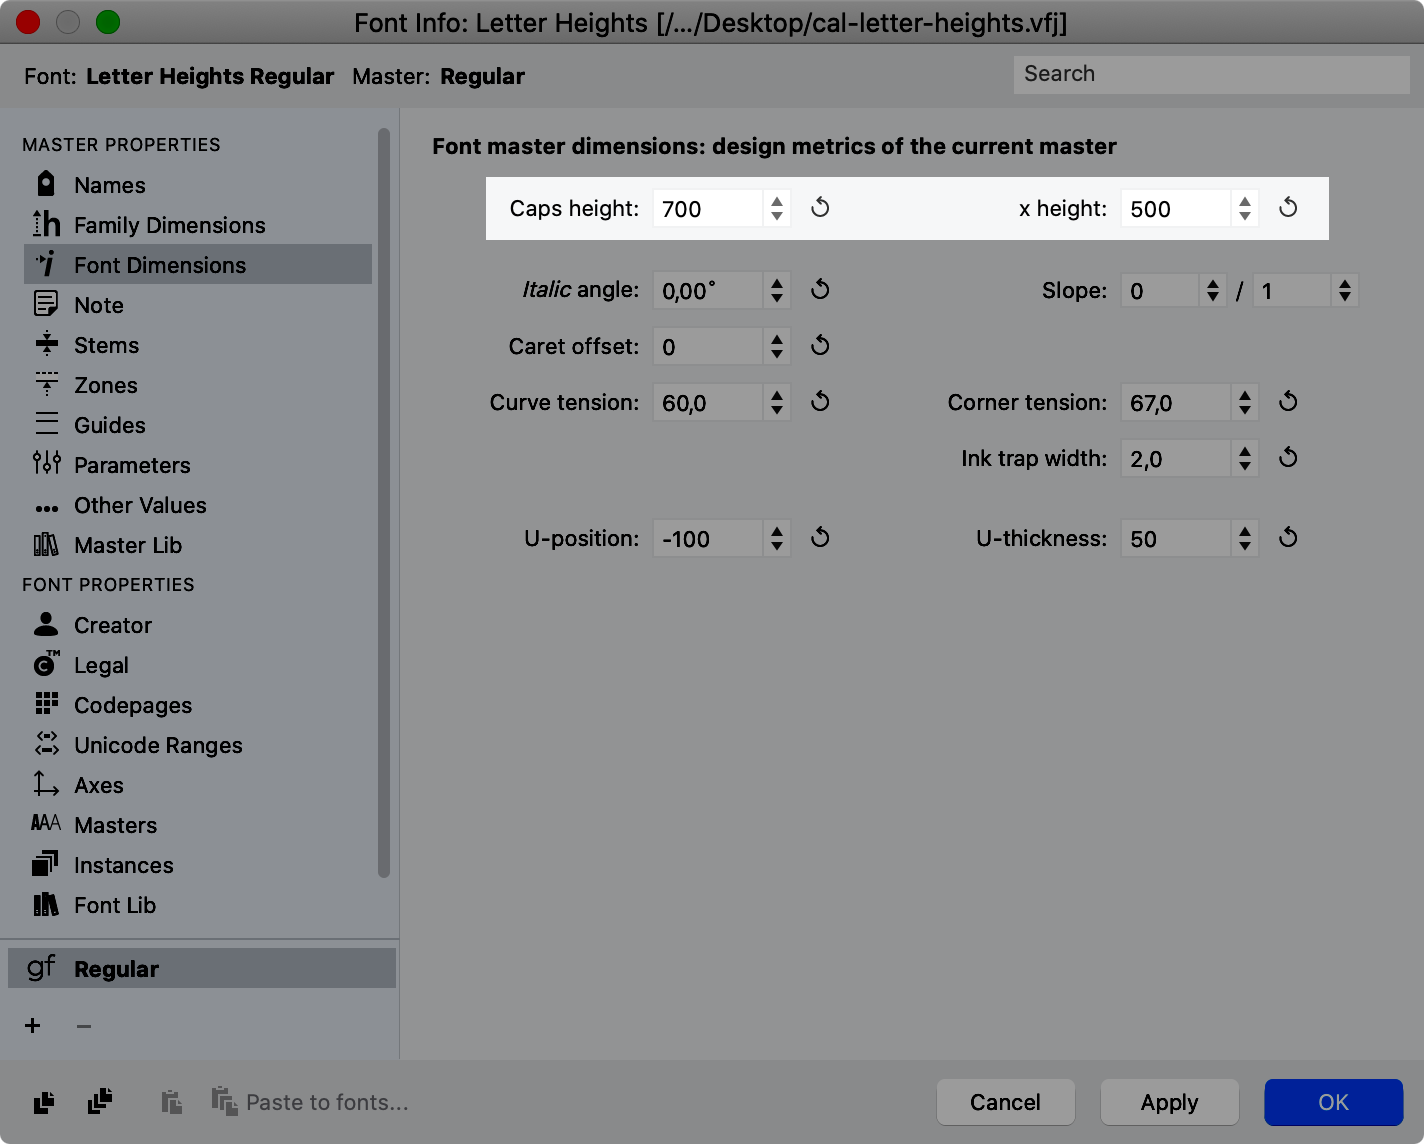Open the Names section
This screenshot has height=1144, width=1424.
tap(198, 185)
